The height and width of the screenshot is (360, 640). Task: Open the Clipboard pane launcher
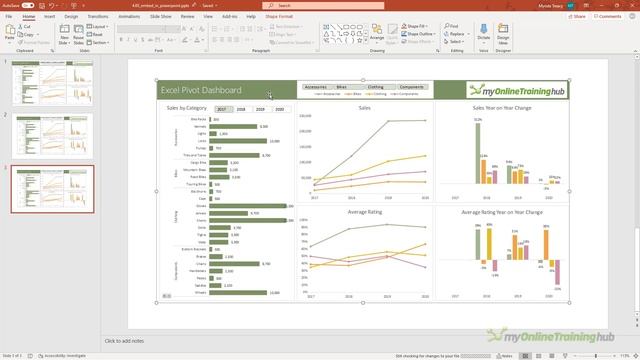[52, 51]
